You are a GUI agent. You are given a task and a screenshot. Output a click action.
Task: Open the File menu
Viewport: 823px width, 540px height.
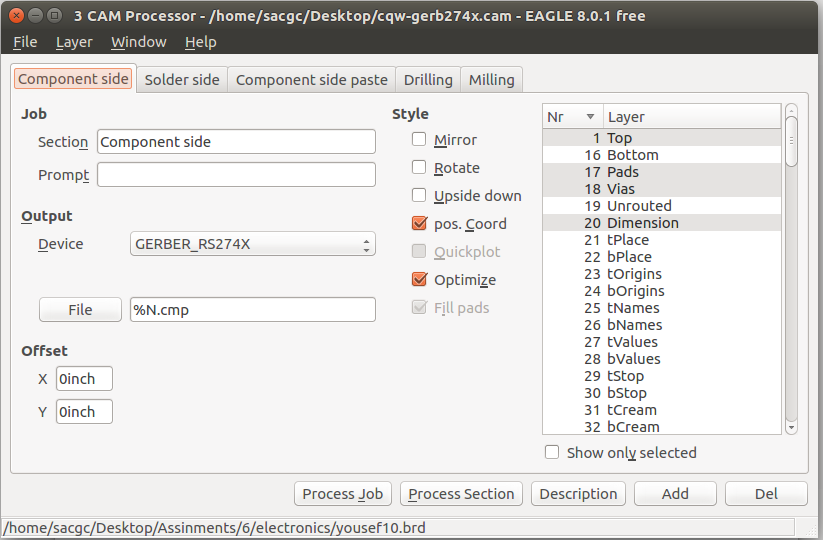pos(25,42)
